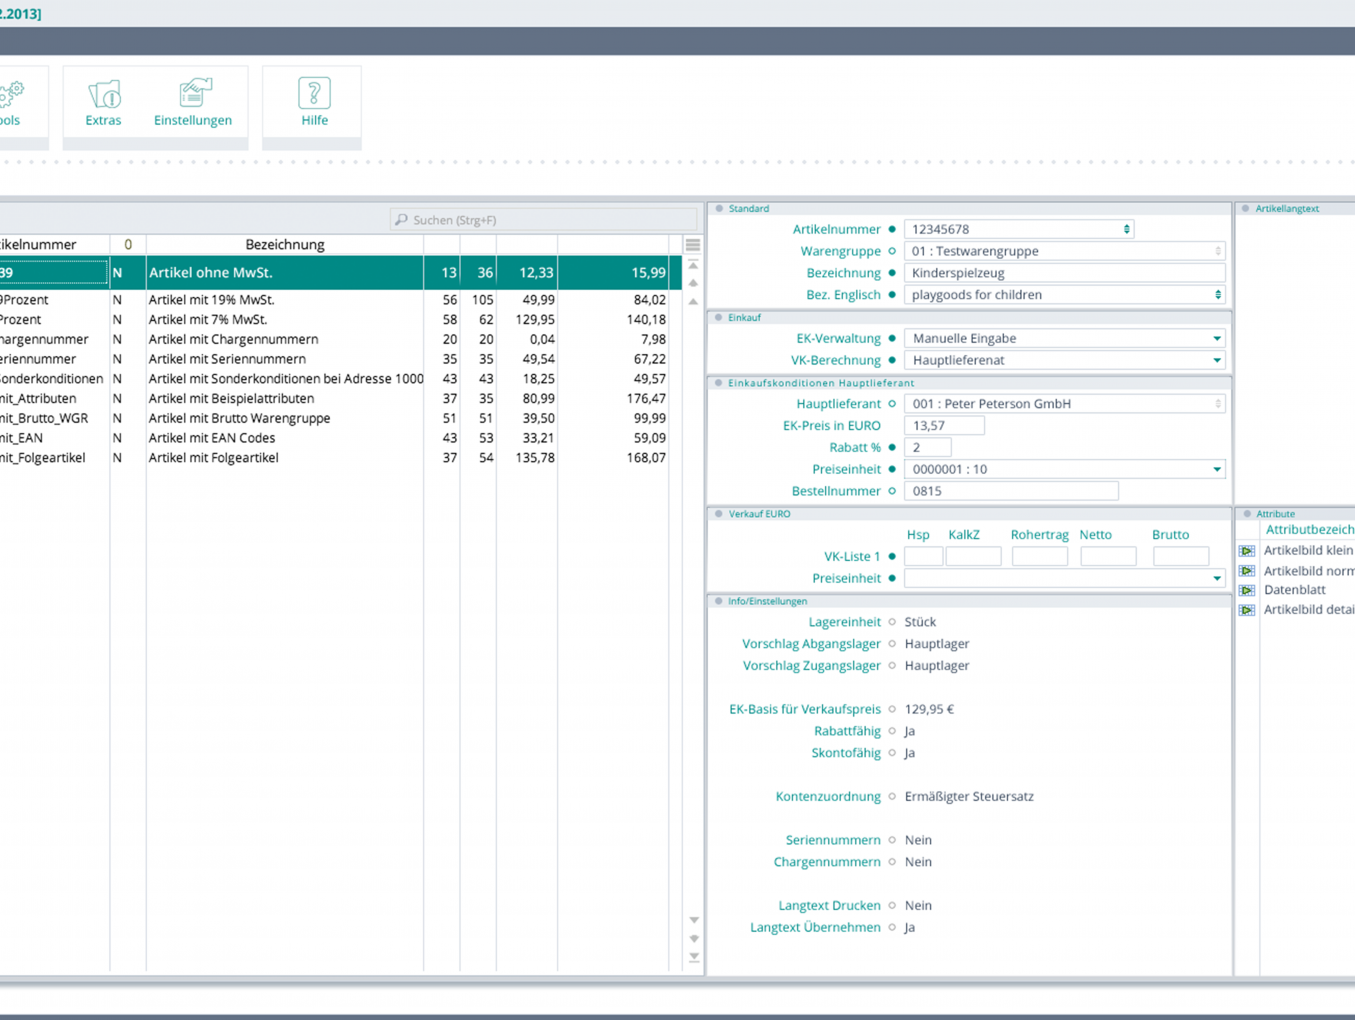
Task: Click the Artikellangtext panel header
Action: pos(1296,208)
